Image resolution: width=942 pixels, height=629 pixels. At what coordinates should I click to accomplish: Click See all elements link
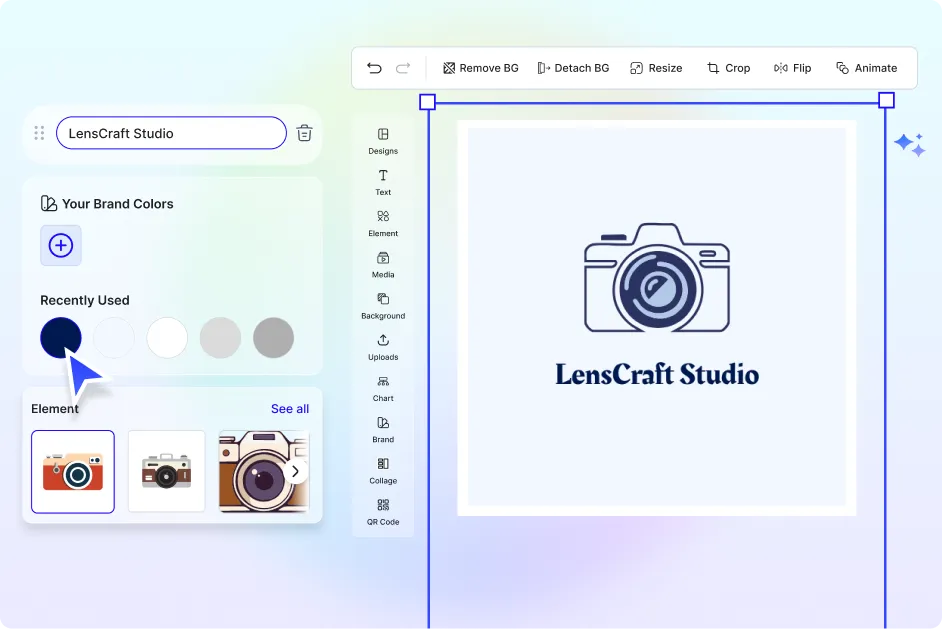[290, 409]
